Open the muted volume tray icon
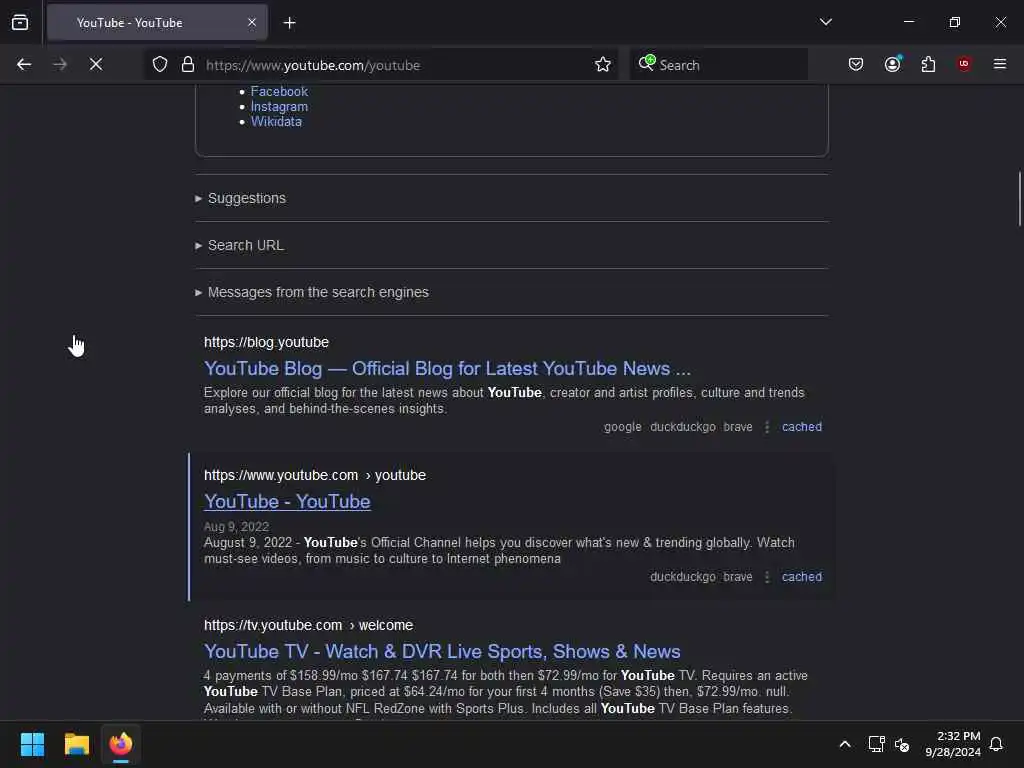 902,744
